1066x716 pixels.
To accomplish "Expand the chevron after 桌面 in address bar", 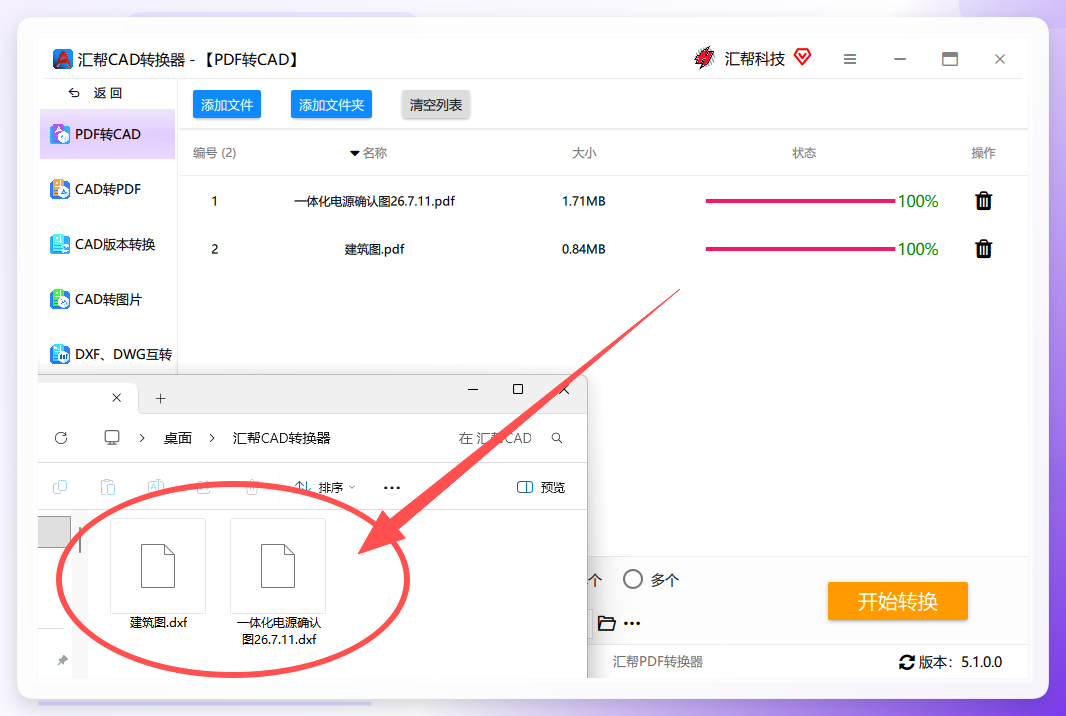I will 212,438.
